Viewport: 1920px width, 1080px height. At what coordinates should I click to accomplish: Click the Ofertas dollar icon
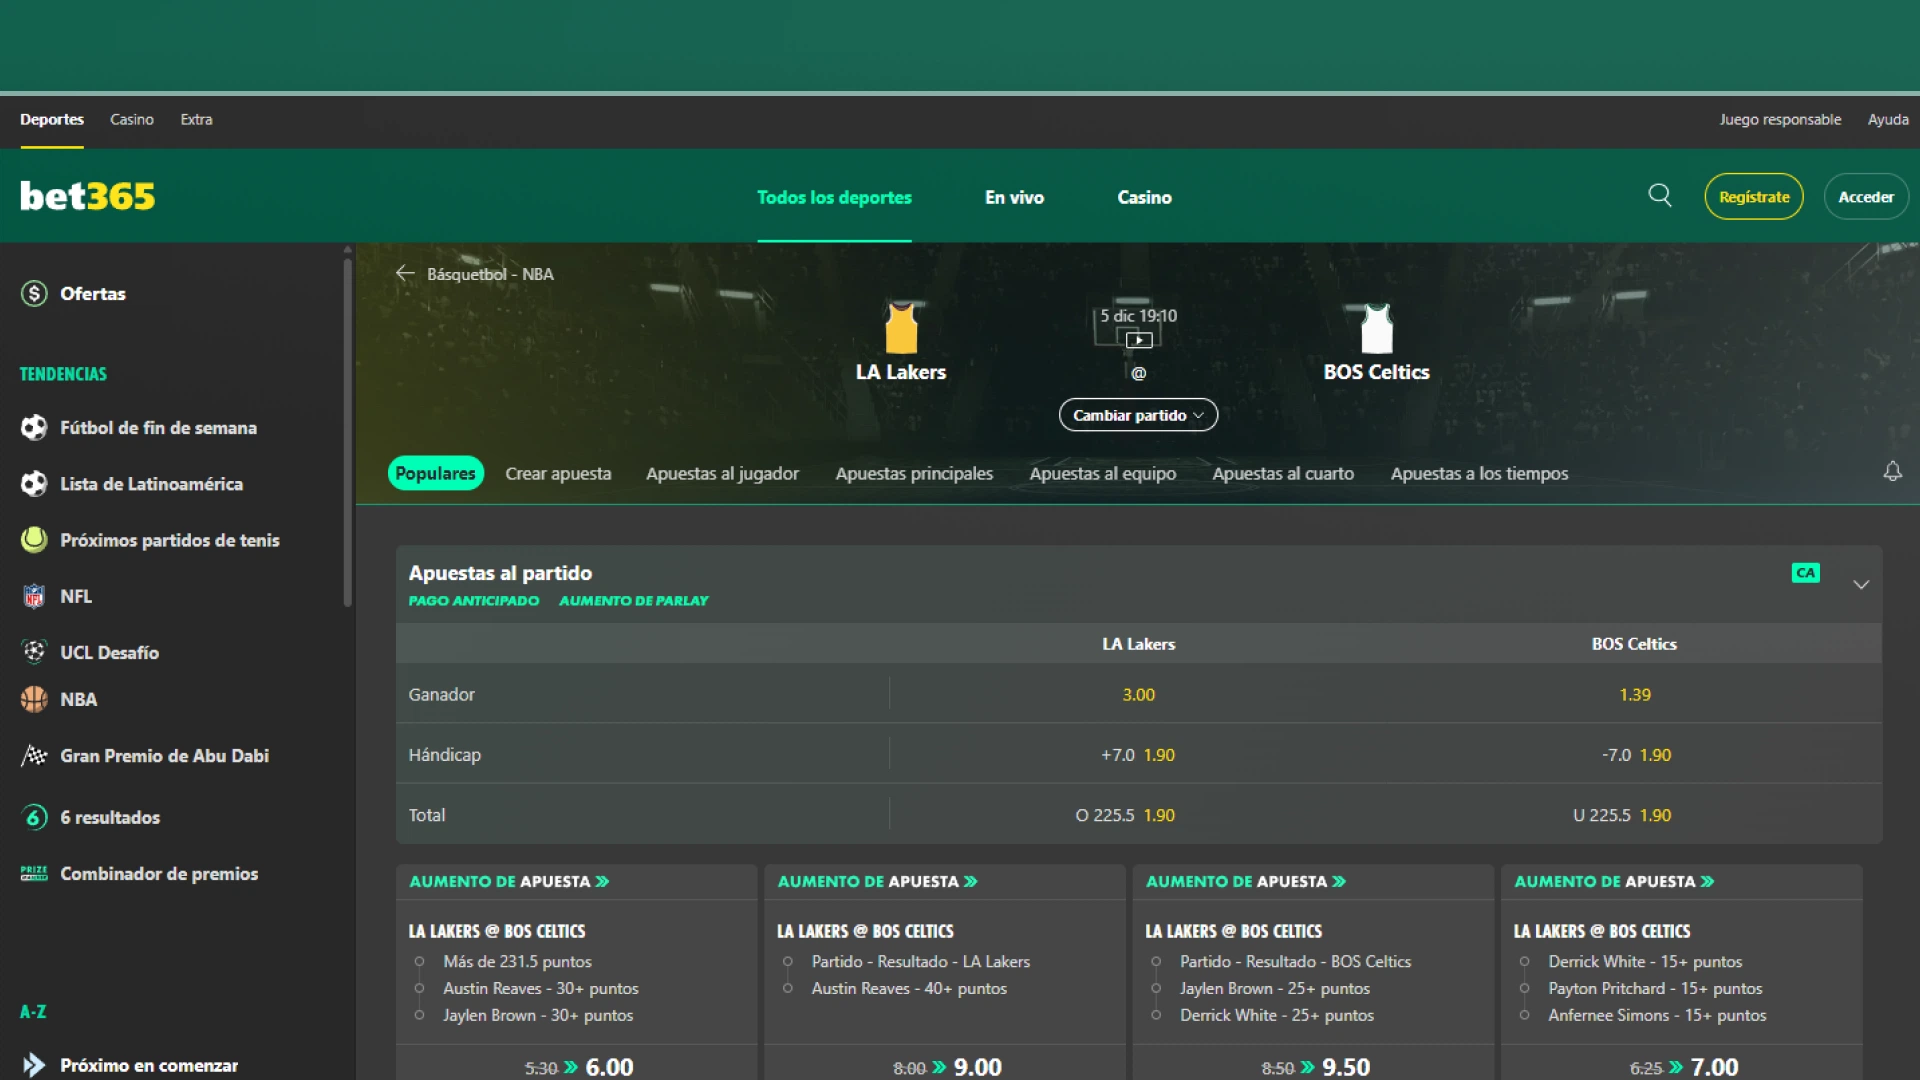coord(33,293)
